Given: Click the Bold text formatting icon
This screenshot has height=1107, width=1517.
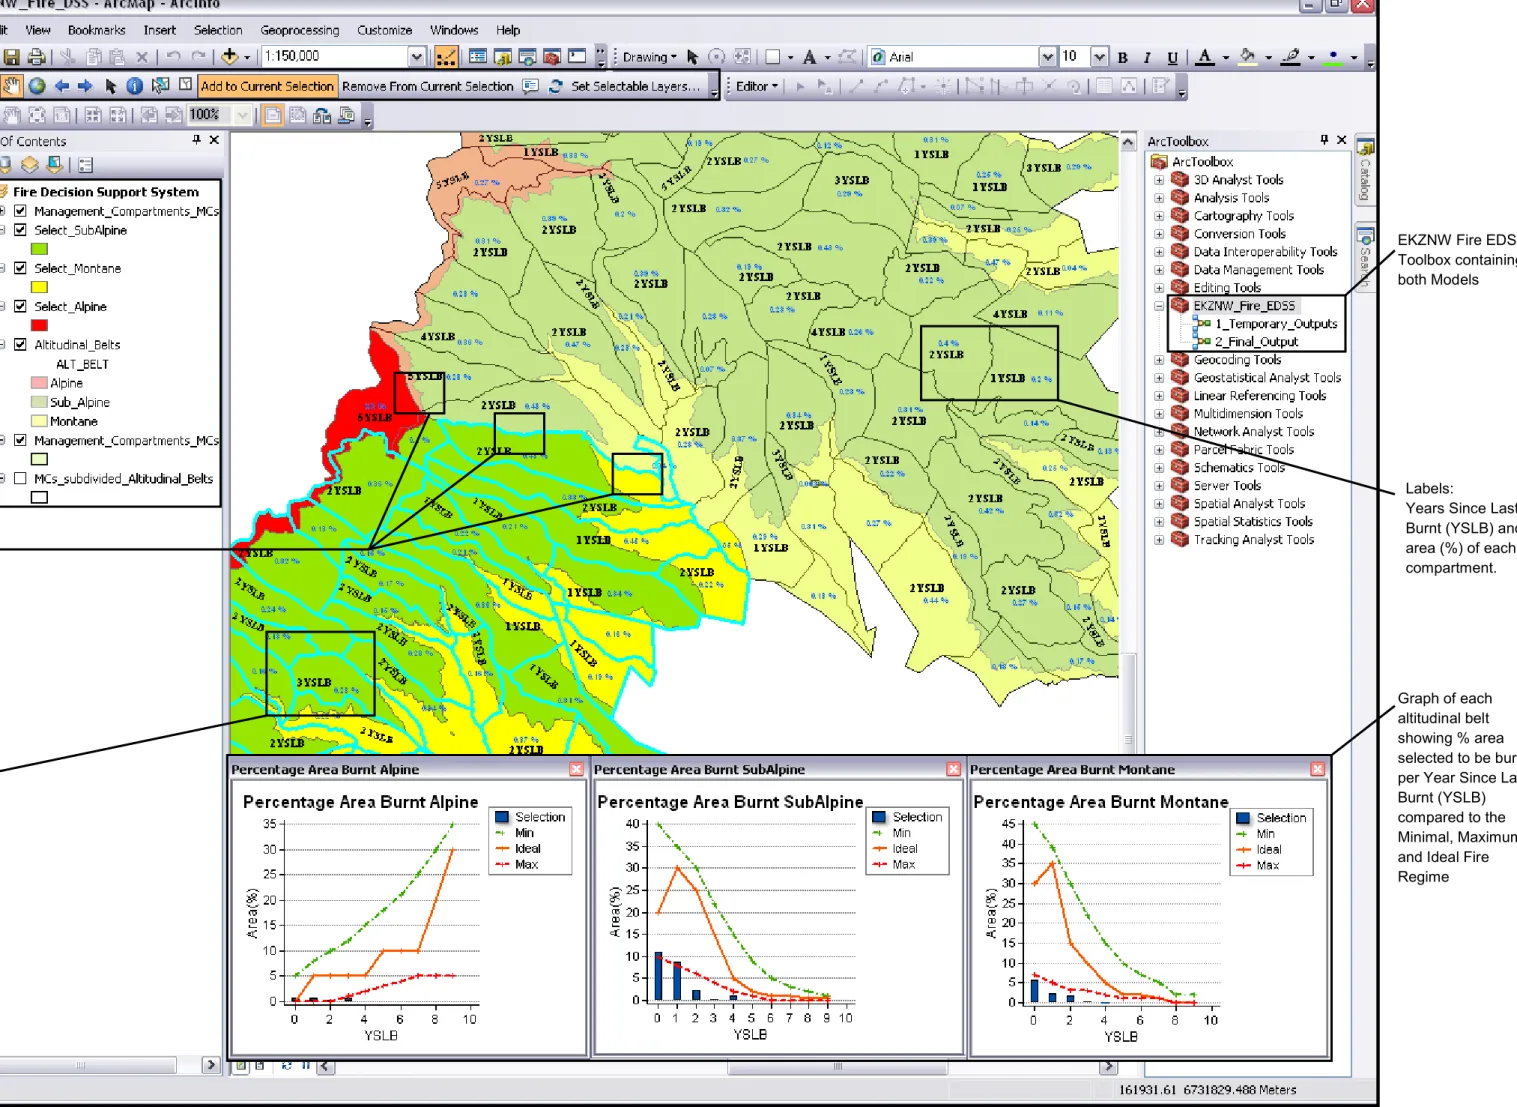Looking at the screenshot, I should point(1123,57).
